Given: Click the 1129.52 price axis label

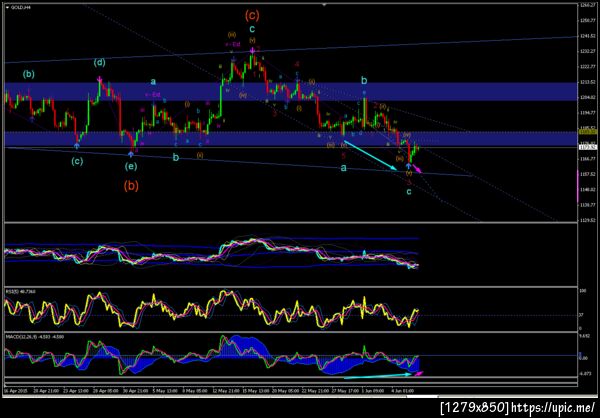Looking at the screenshot, I should [x=588, y=220].
